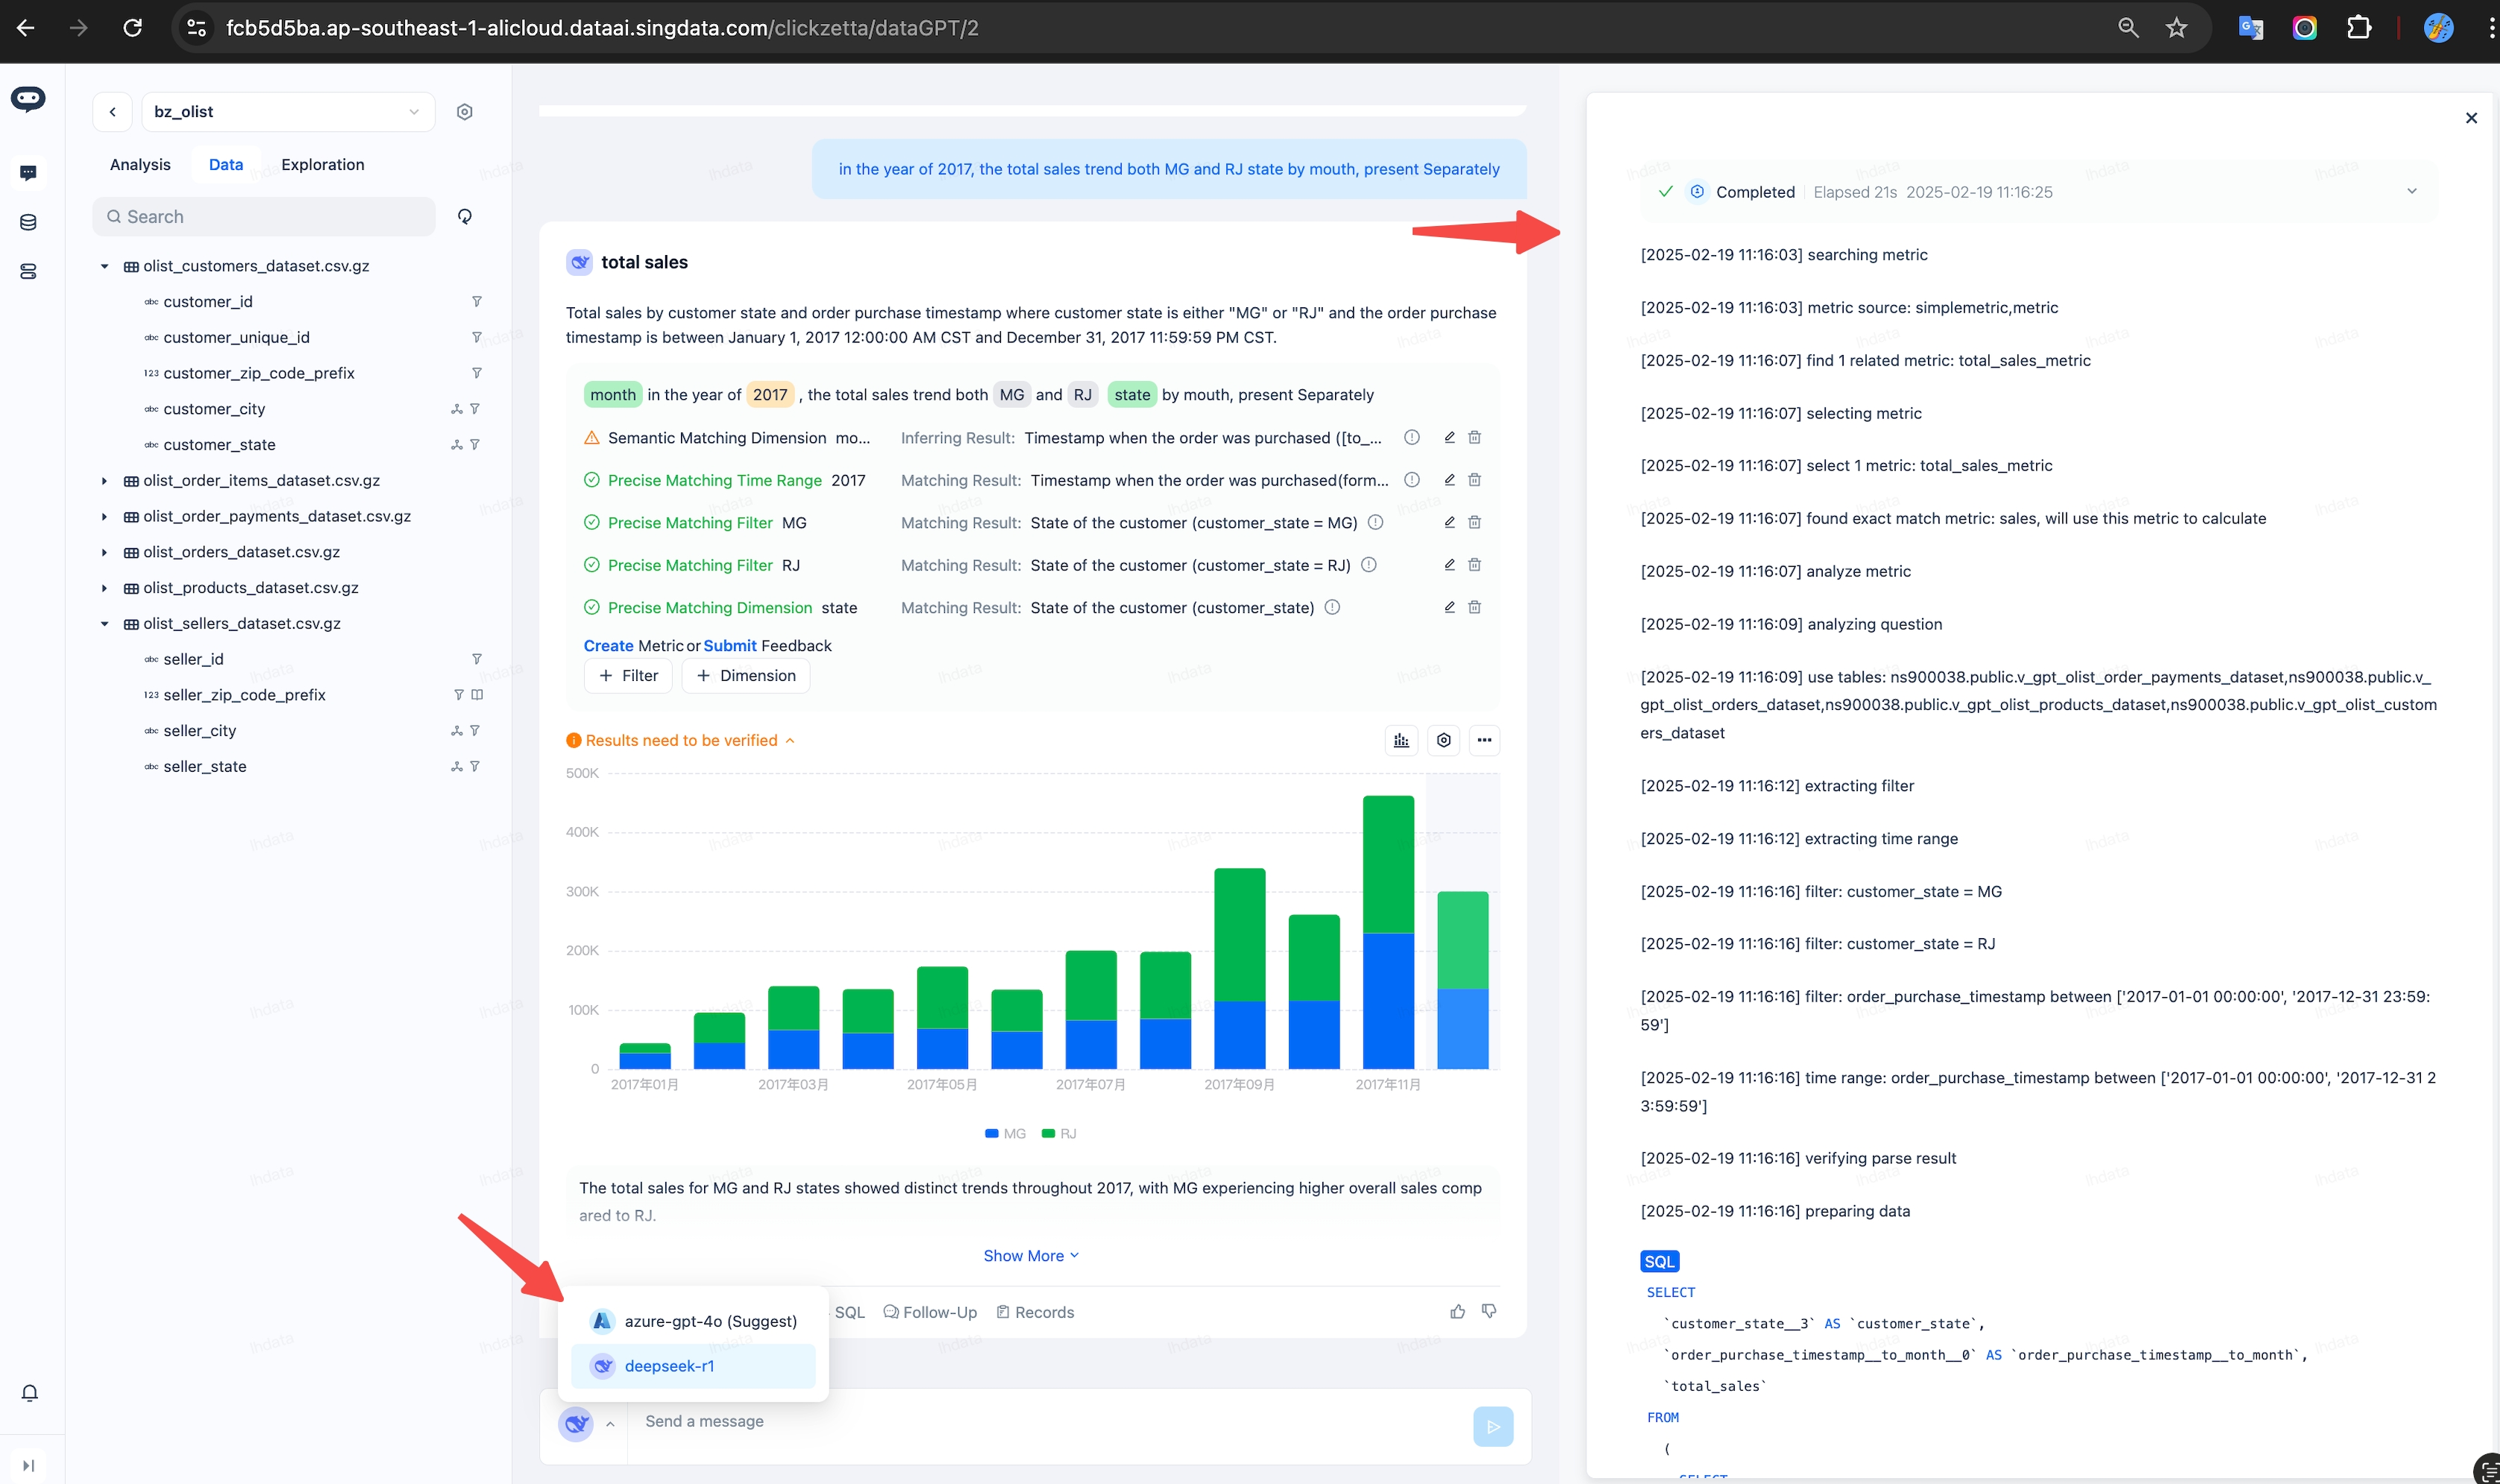Refresh the data list next to Search
The width and height of the screenshot is (2500, 1484).
[464, 216]
